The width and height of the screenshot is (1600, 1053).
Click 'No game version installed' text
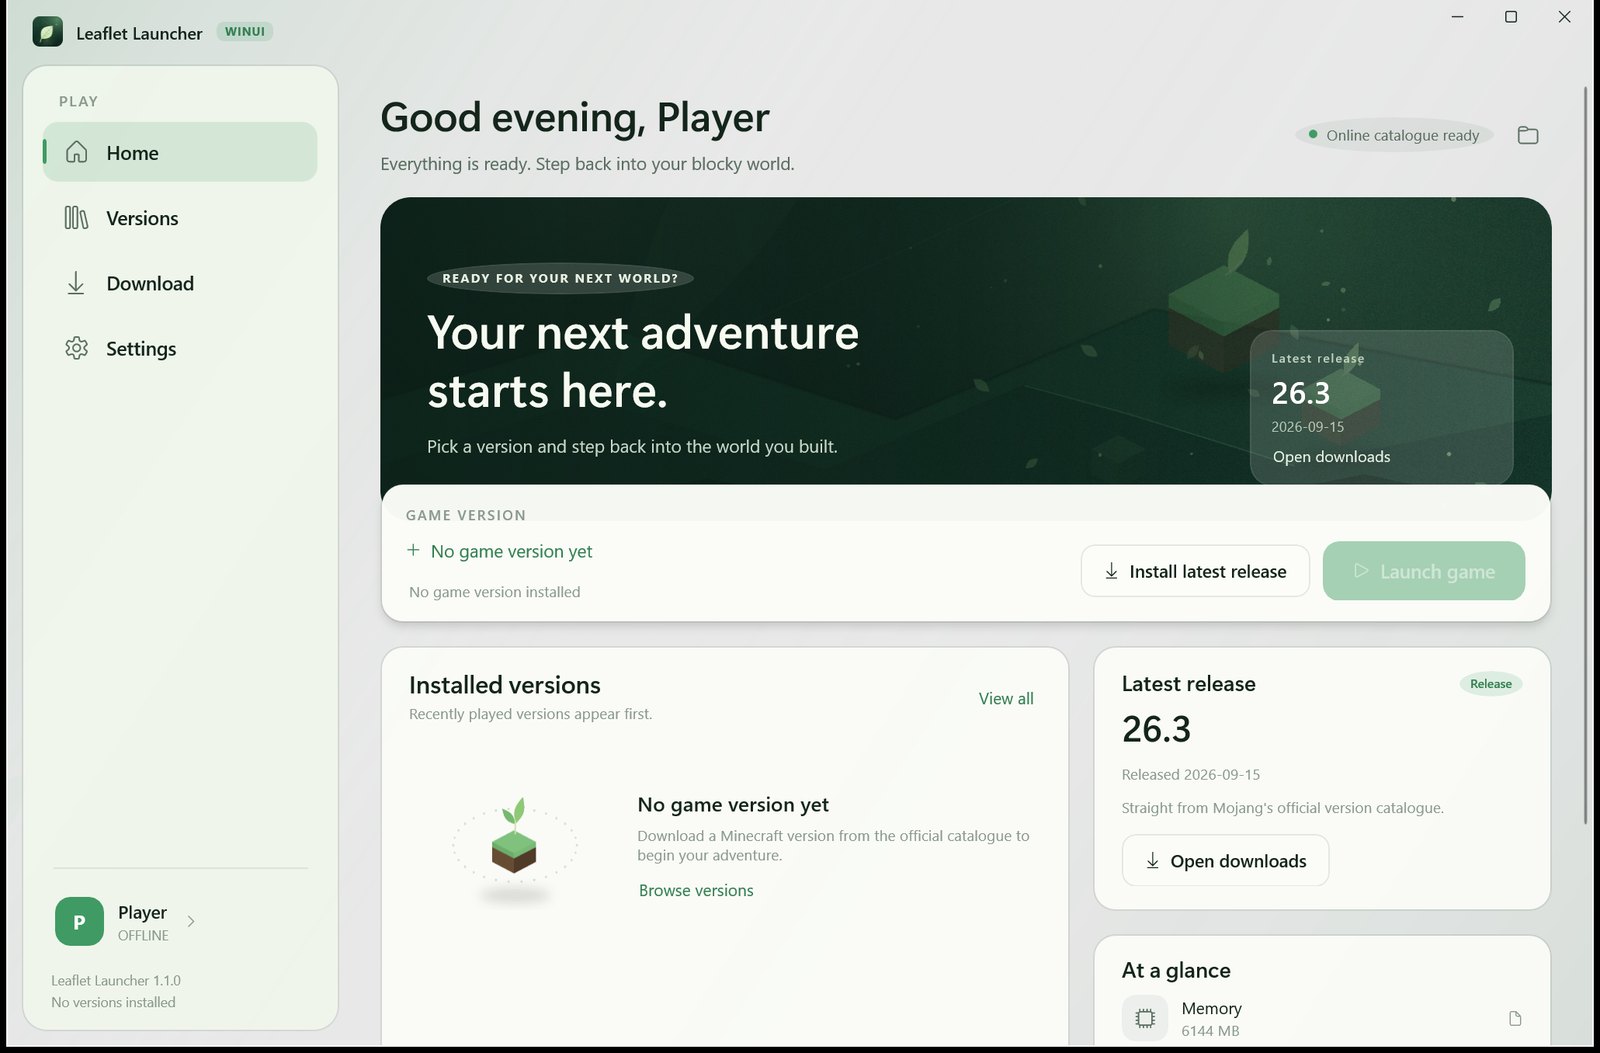[494, 592]
